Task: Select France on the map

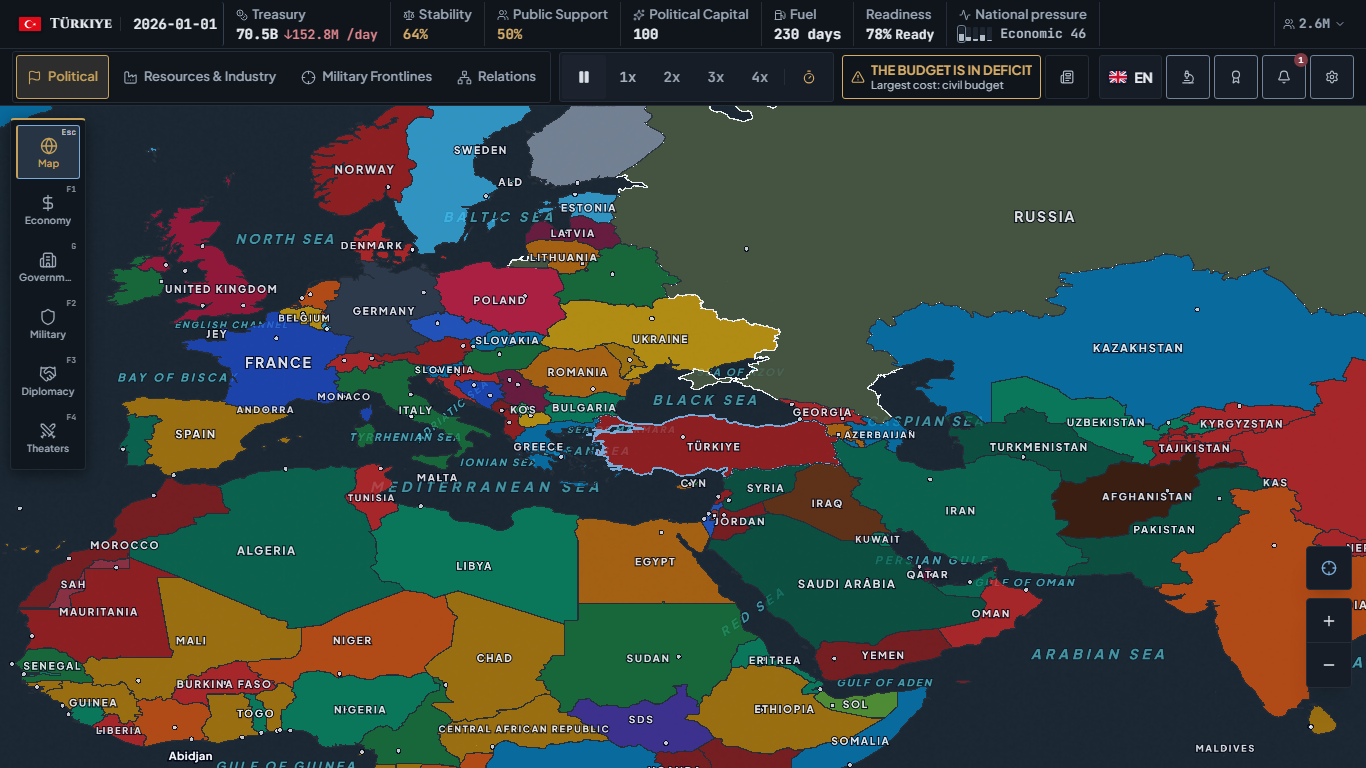Action: [278, 363]
